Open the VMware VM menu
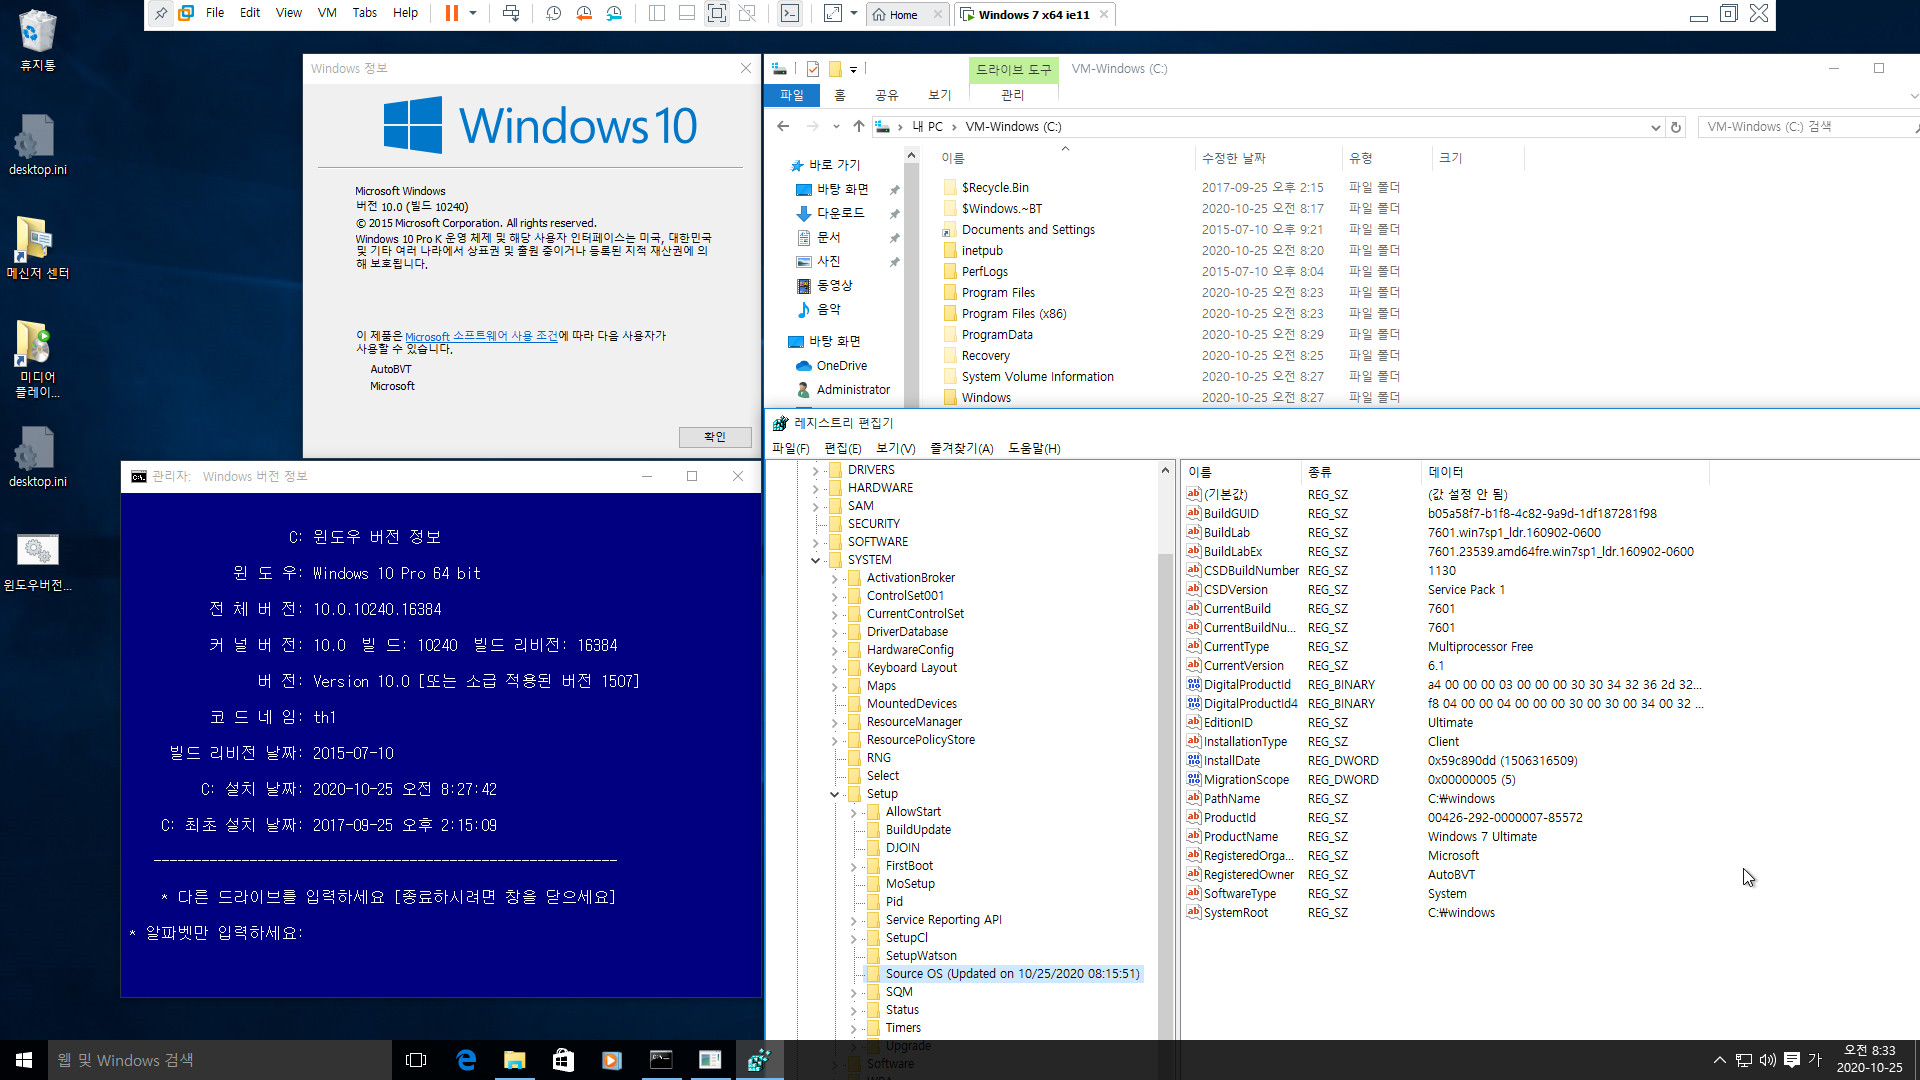This screenshot has width=1920, height=1080. click(327, 13)
